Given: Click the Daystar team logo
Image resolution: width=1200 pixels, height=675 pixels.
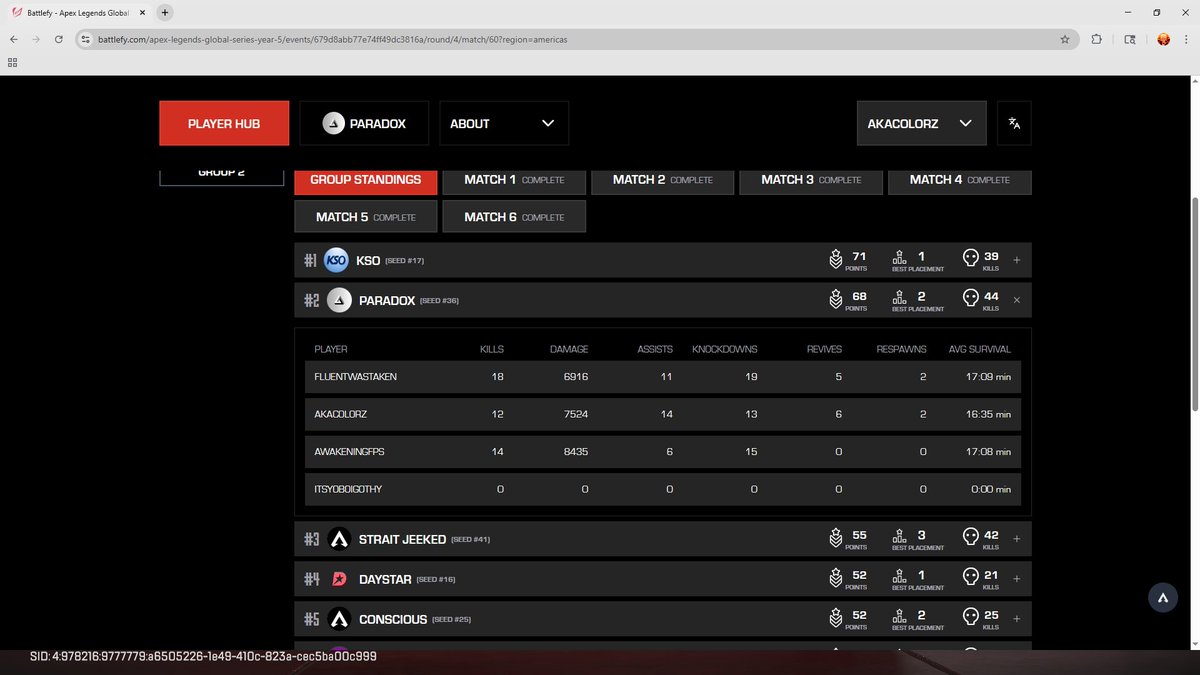Looking at the screenshot, I should pos(339,579).
